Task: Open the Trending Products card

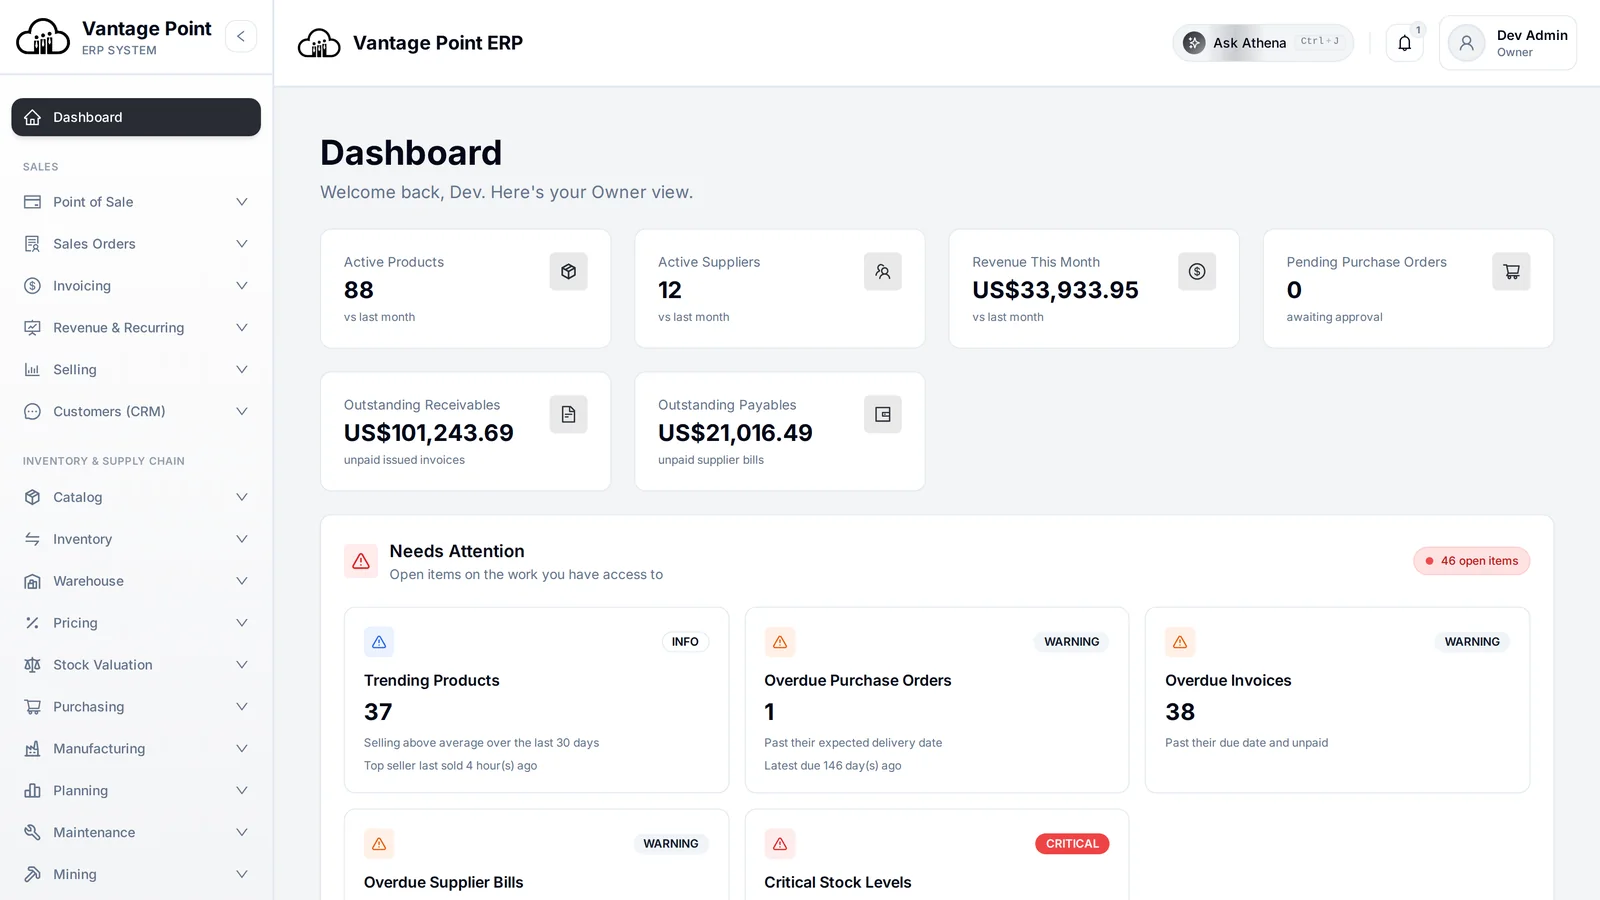Action: coord(536,700)
